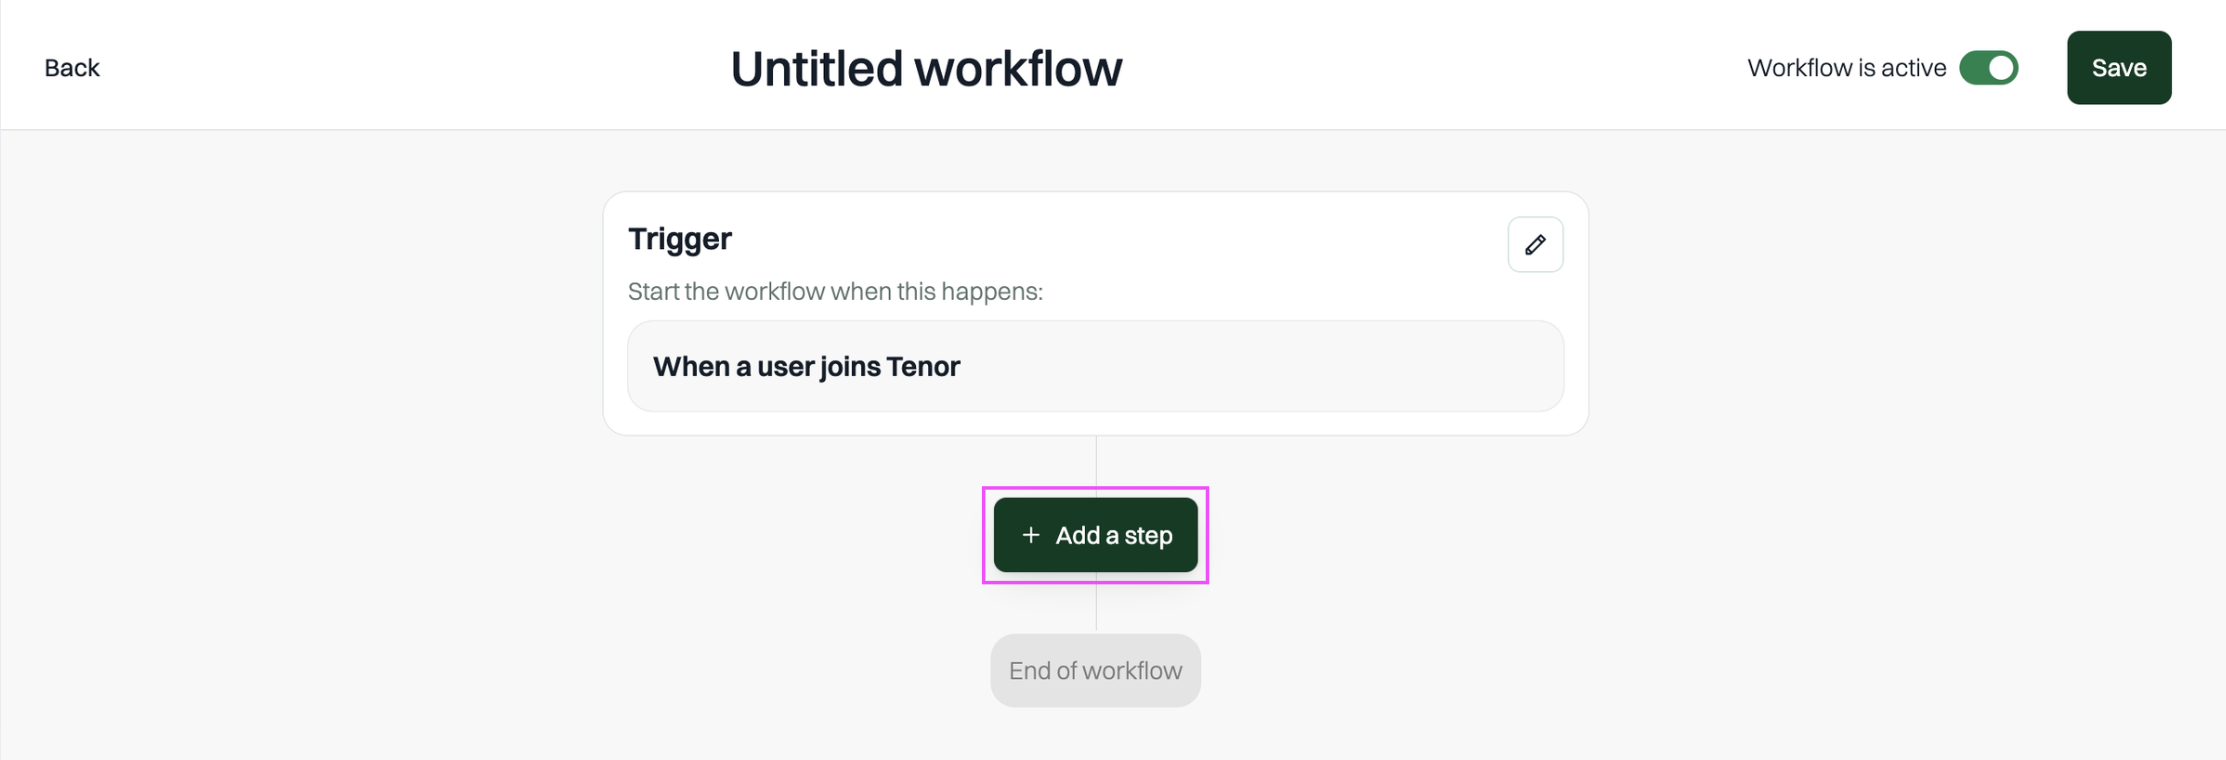This screenshot has height=760, width=2226.
Task: Click the dark green Save button
Action: click(x=2119, y=68)
